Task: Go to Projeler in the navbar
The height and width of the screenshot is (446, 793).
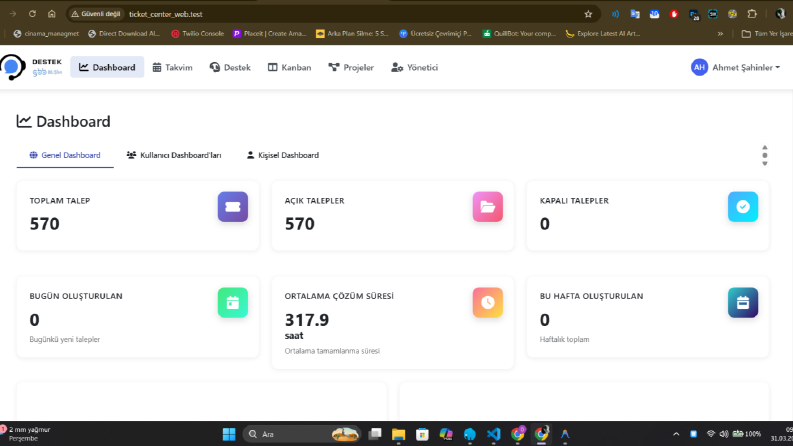Action: (351, 67)
